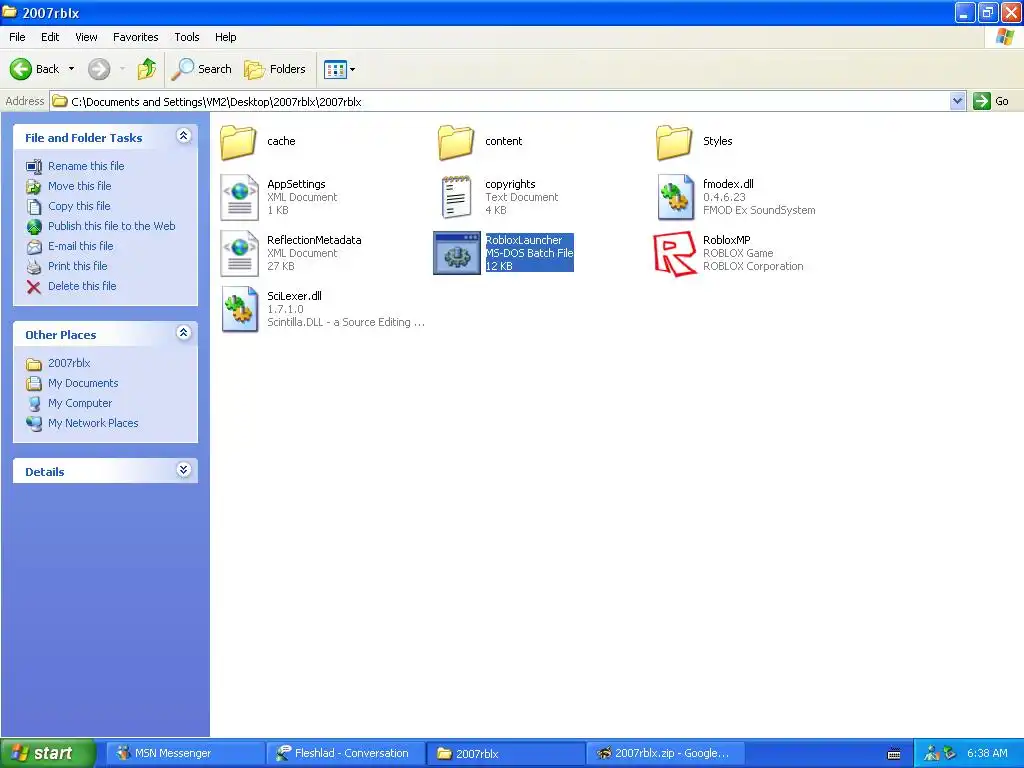The height and width of the screenshot is (768, 1024).
Task: Select the RobloxLauncher file name text
Action: [524, 240]
